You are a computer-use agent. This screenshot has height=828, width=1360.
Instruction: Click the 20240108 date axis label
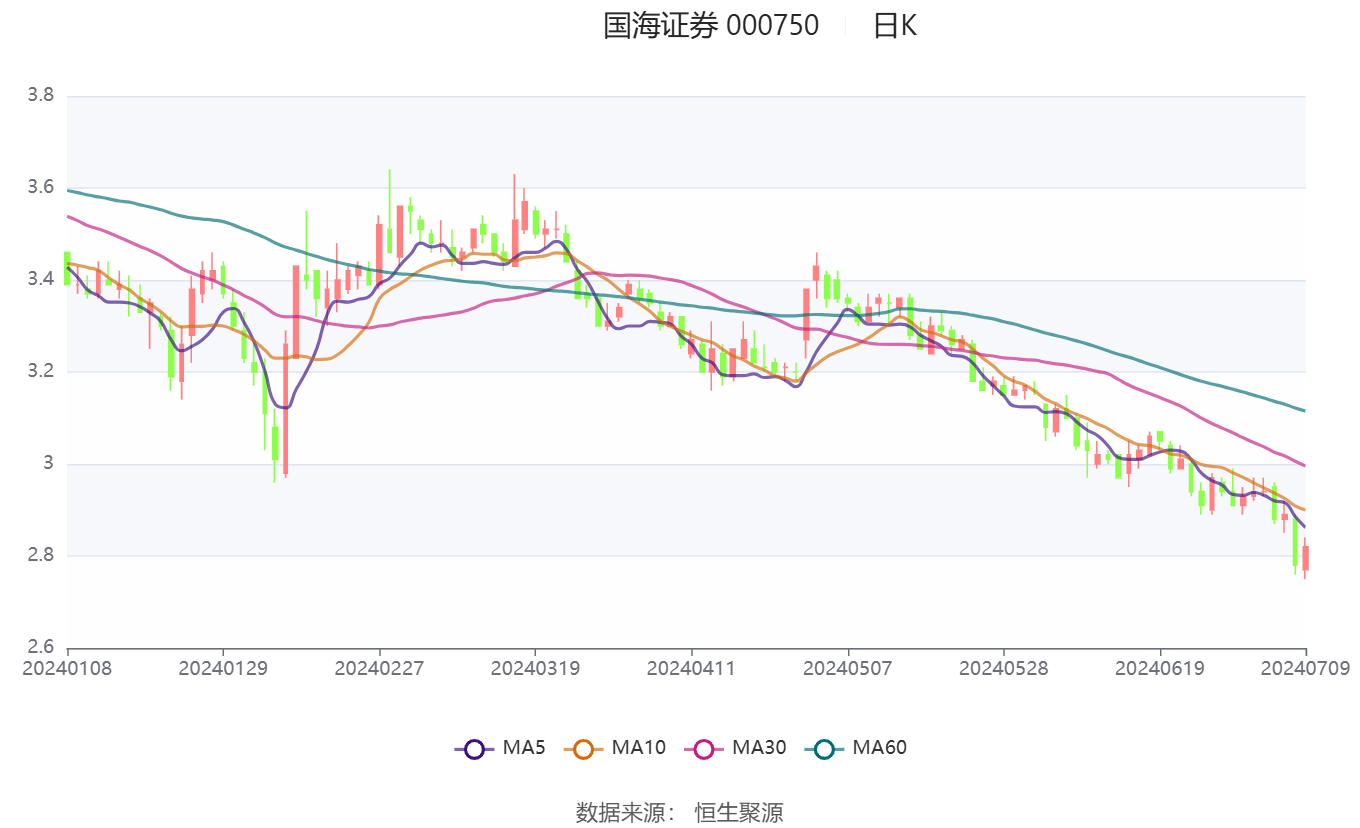click(x=67, y=668)
